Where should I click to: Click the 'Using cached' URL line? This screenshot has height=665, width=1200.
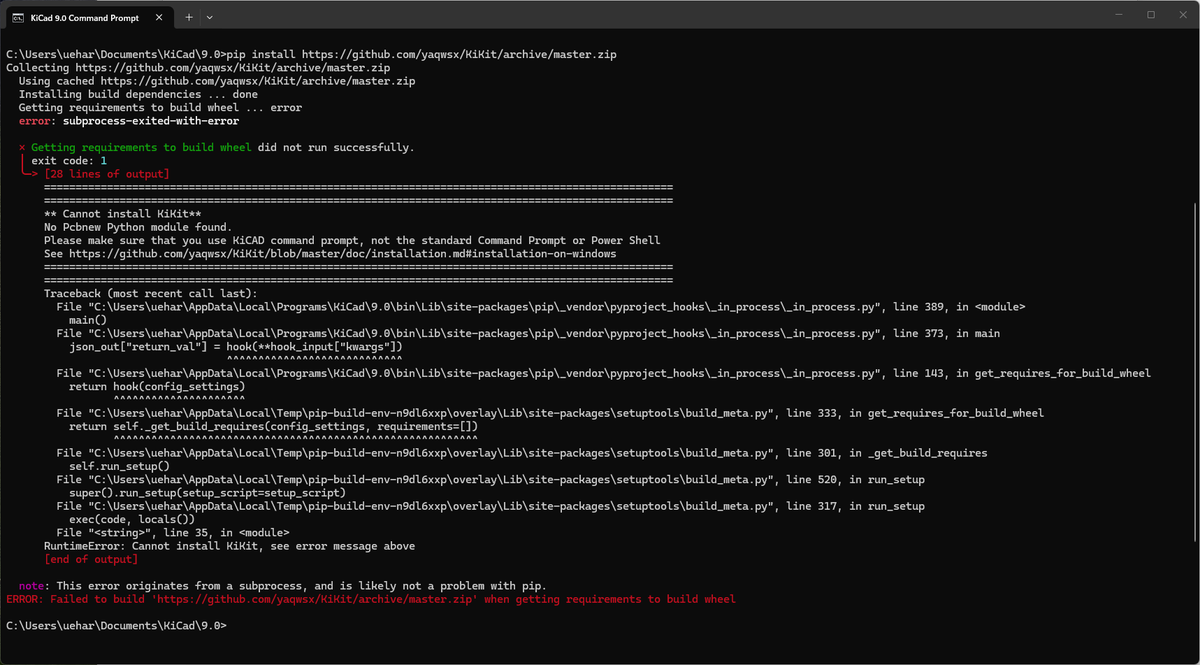pos(217,81)
